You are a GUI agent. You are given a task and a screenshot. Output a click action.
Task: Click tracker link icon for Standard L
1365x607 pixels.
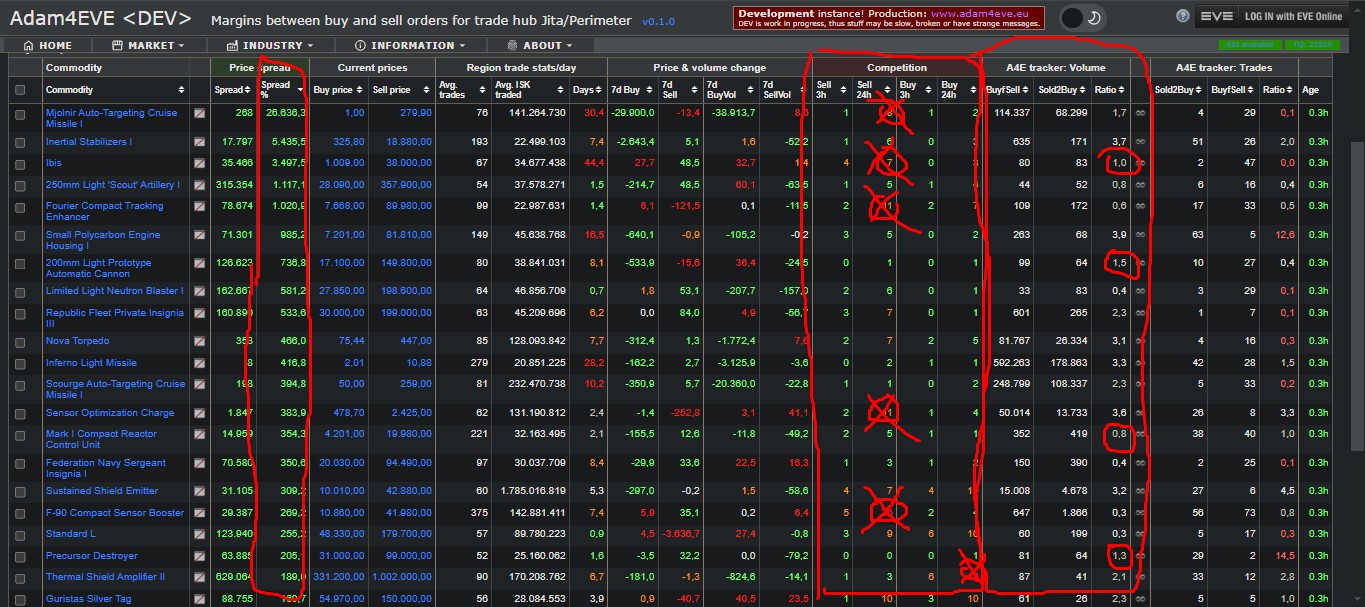coord(1140,534)
